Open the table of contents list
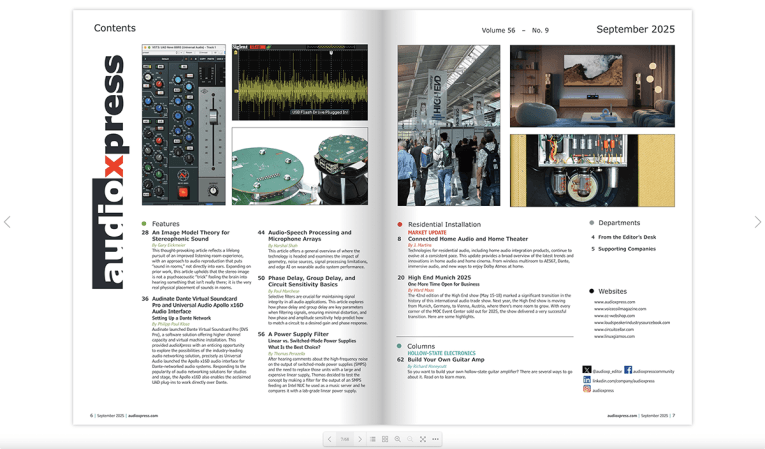The width and height of the screenshot is (765, 449). (x=373, y=439)
